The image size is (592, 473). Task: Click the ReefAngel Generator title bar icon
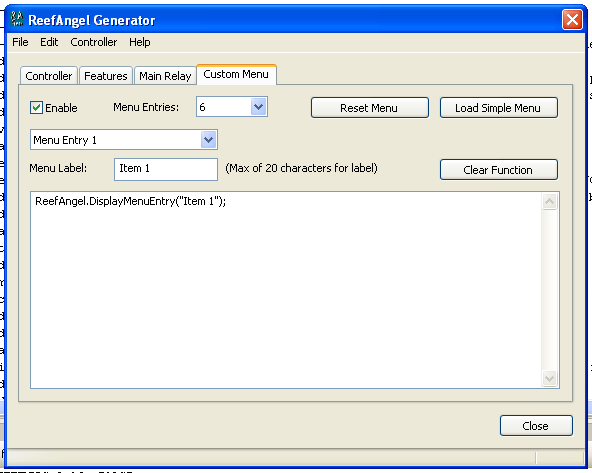point(17,19)
